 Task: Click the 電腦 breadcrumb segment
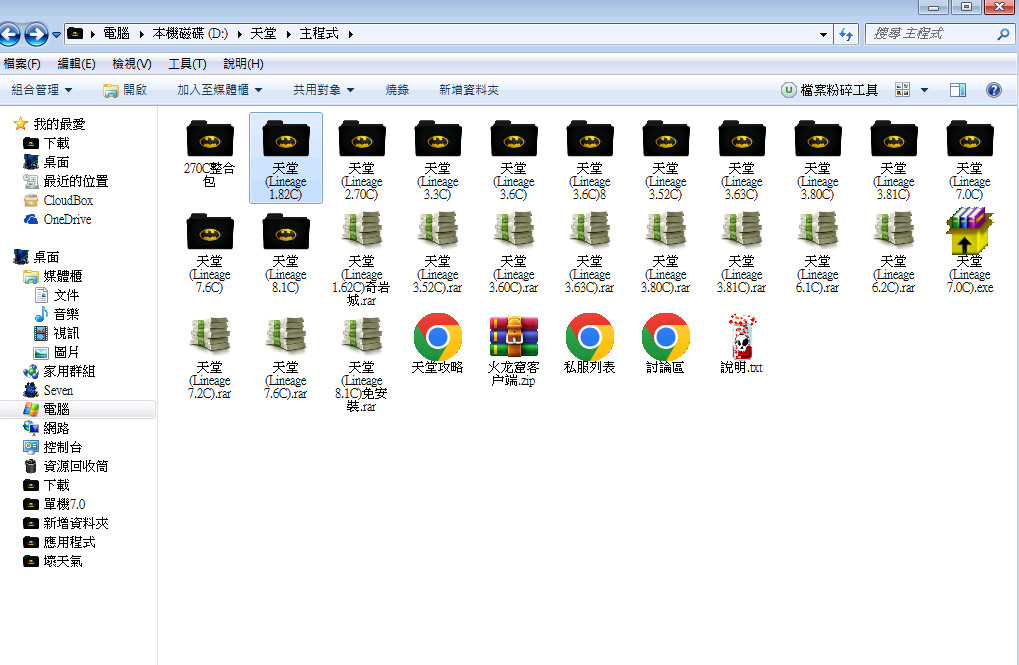click(116, 34)
